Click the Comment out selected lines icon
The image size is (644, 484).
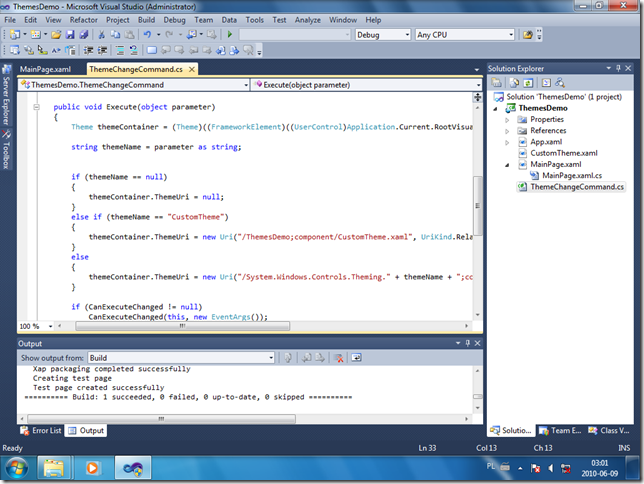point(120,50)
